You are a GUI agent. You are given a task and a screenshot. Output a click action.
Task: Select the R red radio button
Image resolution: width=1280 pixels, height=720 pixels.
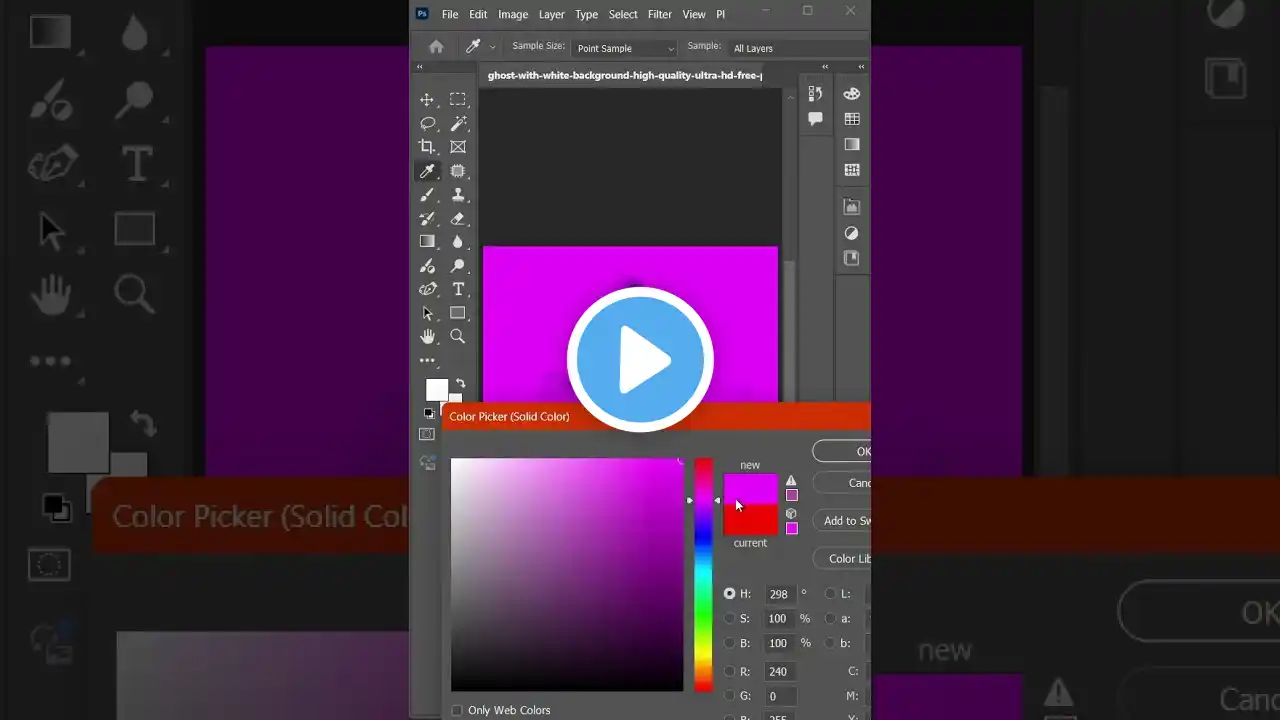pyautogui.click(x=730, y=672)
